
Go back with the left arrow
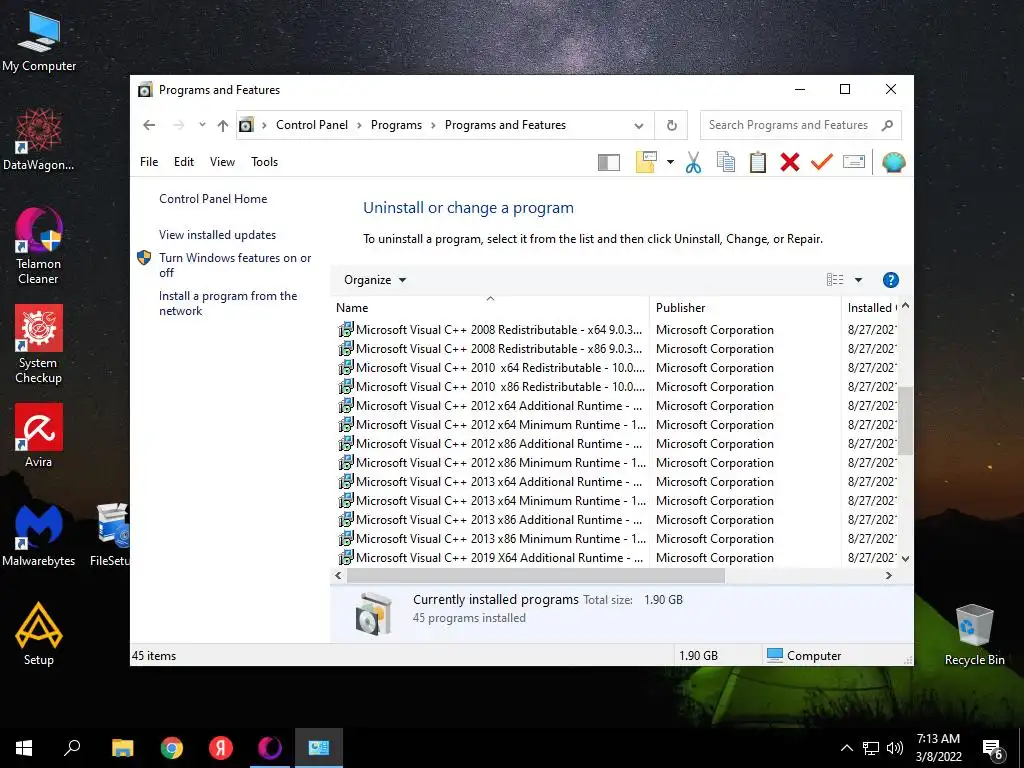click(149, 125)
